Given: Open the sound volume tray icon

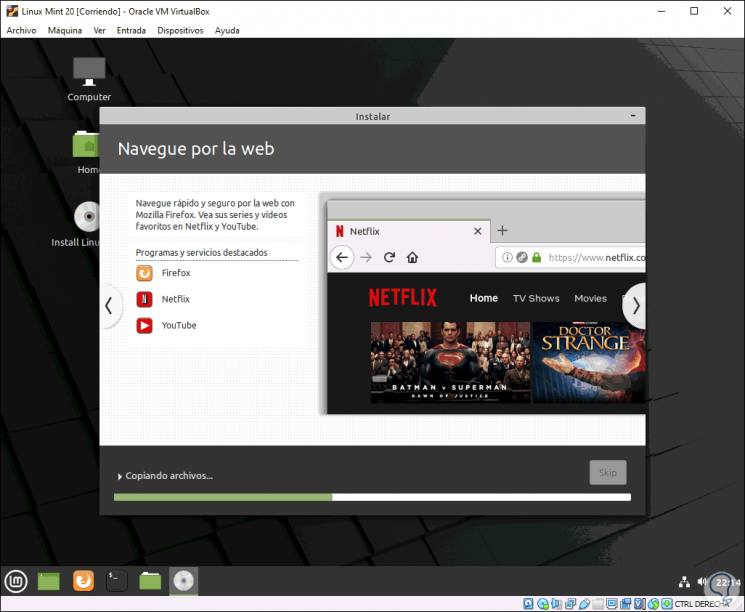Looking at the screenshot, I should coord(702,582).
